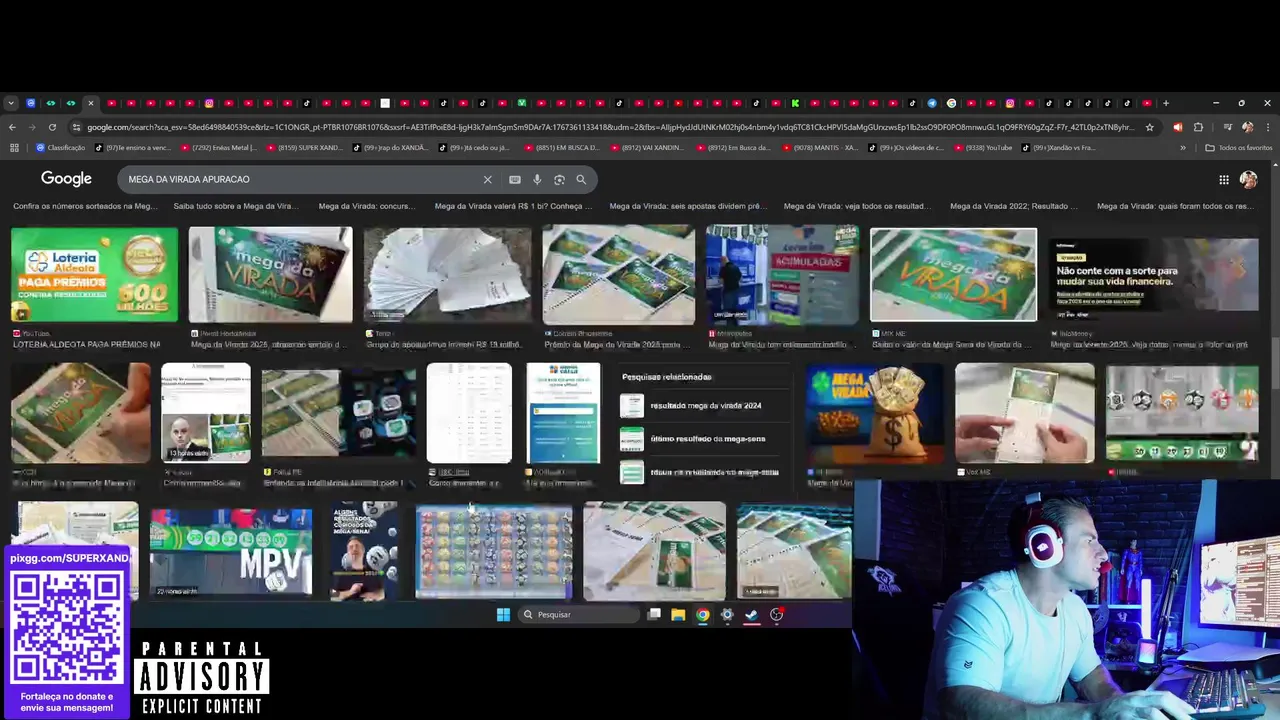The width and height of the screenshot is (1280, 720).
Task: Start voice search with the microphone icon
Action: tap(537, 180)
